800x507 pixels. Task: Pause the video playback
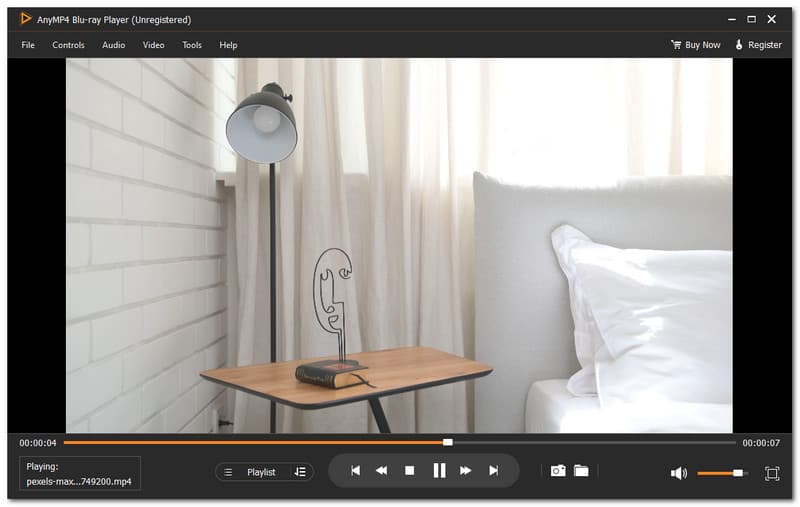coord(439,470)
